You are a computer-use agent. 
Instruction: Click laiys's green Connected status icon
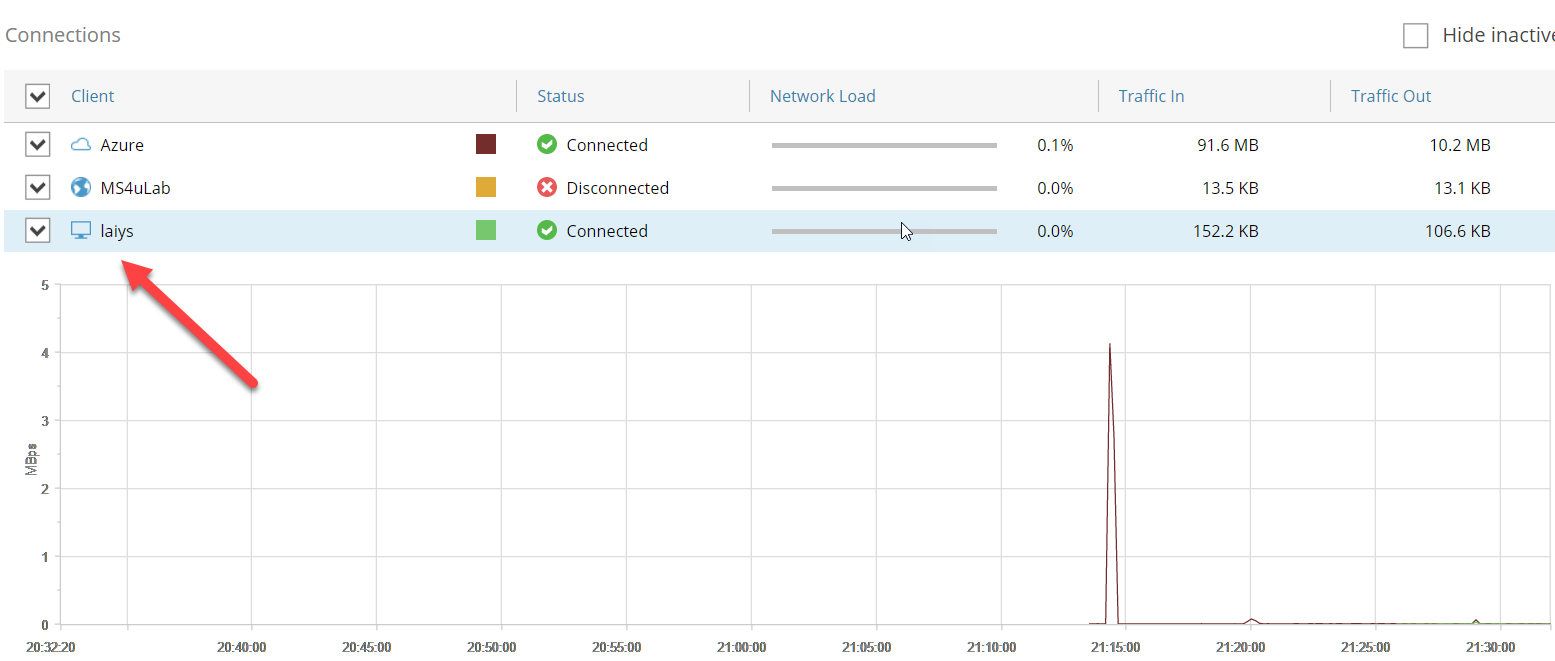[547, 231]
